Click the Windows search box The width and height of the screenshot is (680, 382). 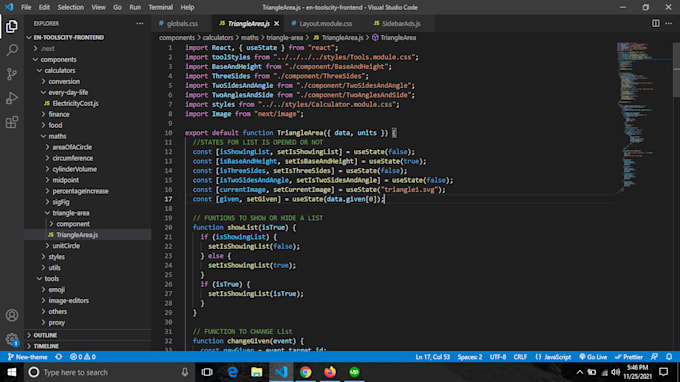click(108, 372)
